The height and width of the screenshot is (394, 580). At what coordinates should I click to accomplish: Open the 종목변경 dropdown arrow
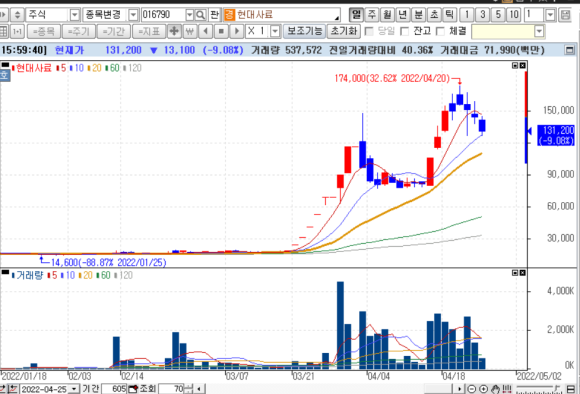coord(133,15)
